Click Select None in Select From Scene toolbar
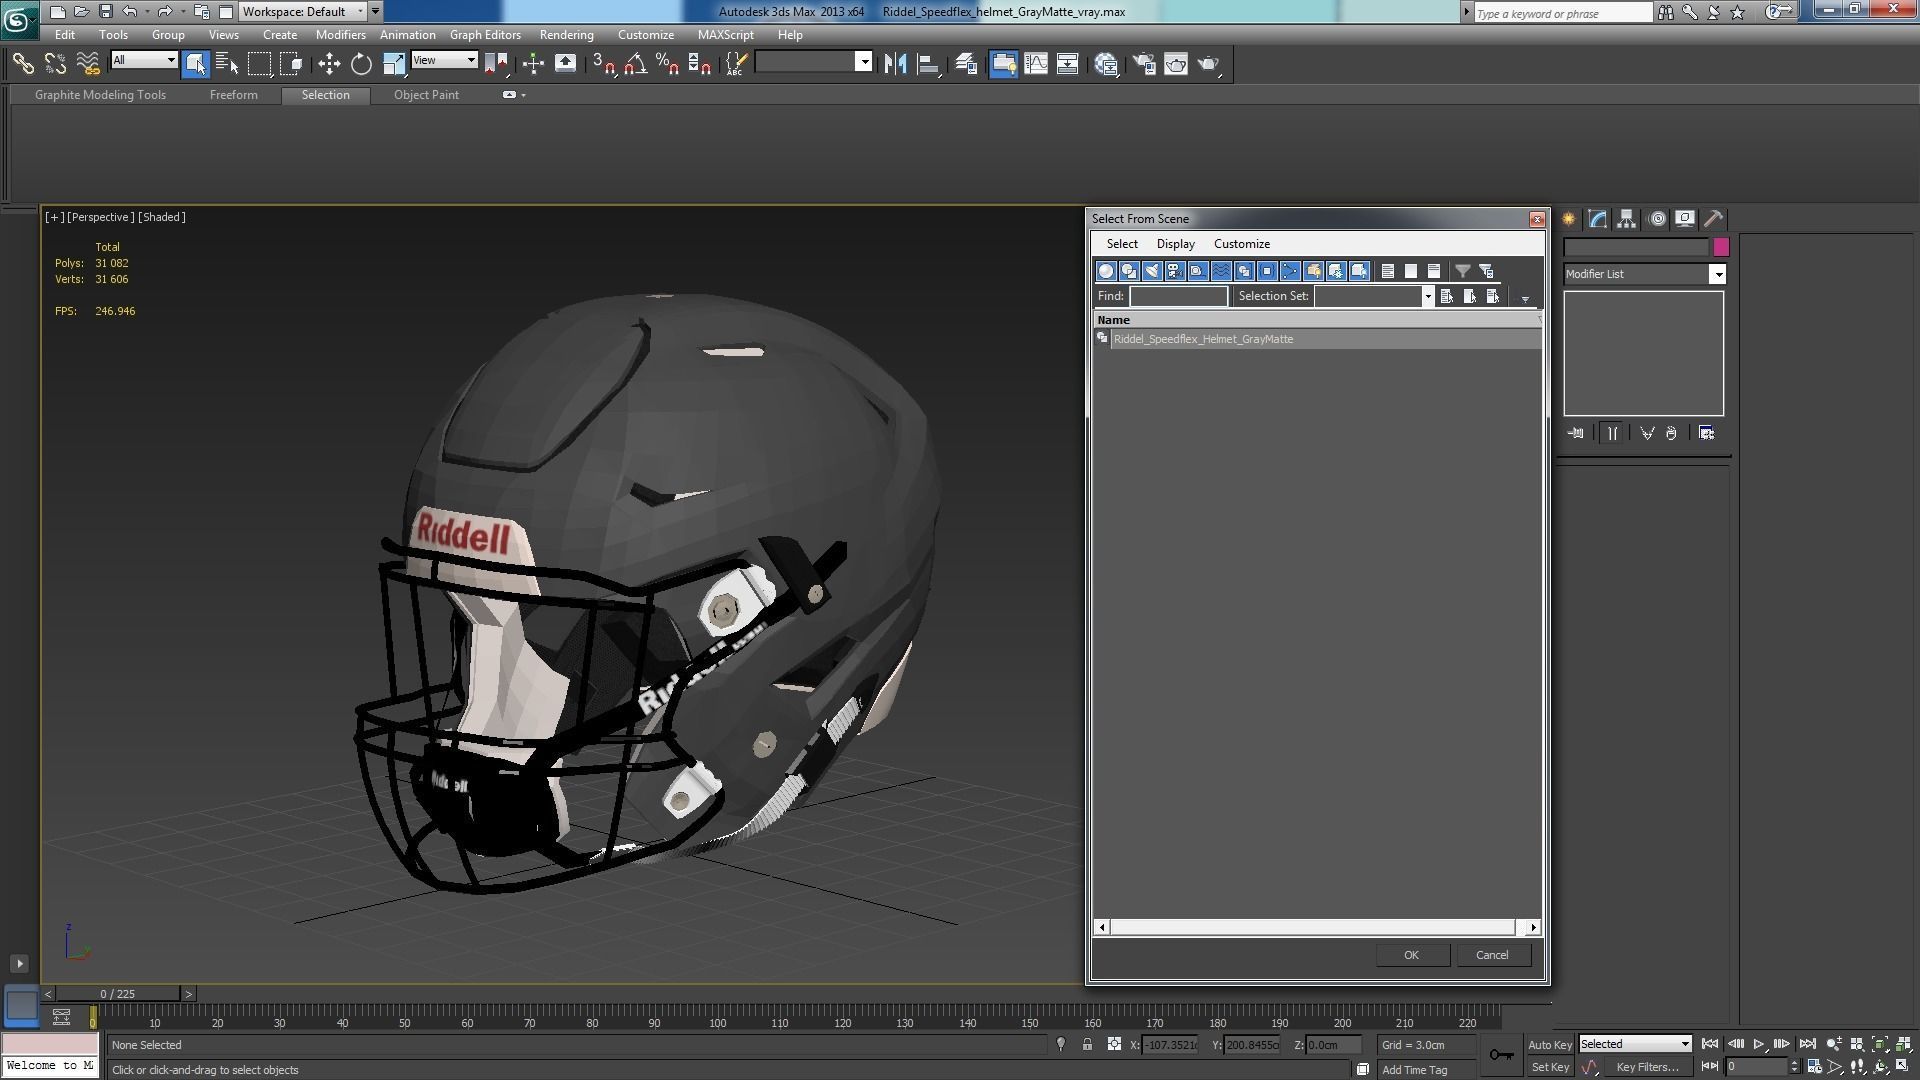 click(1411, 271)
